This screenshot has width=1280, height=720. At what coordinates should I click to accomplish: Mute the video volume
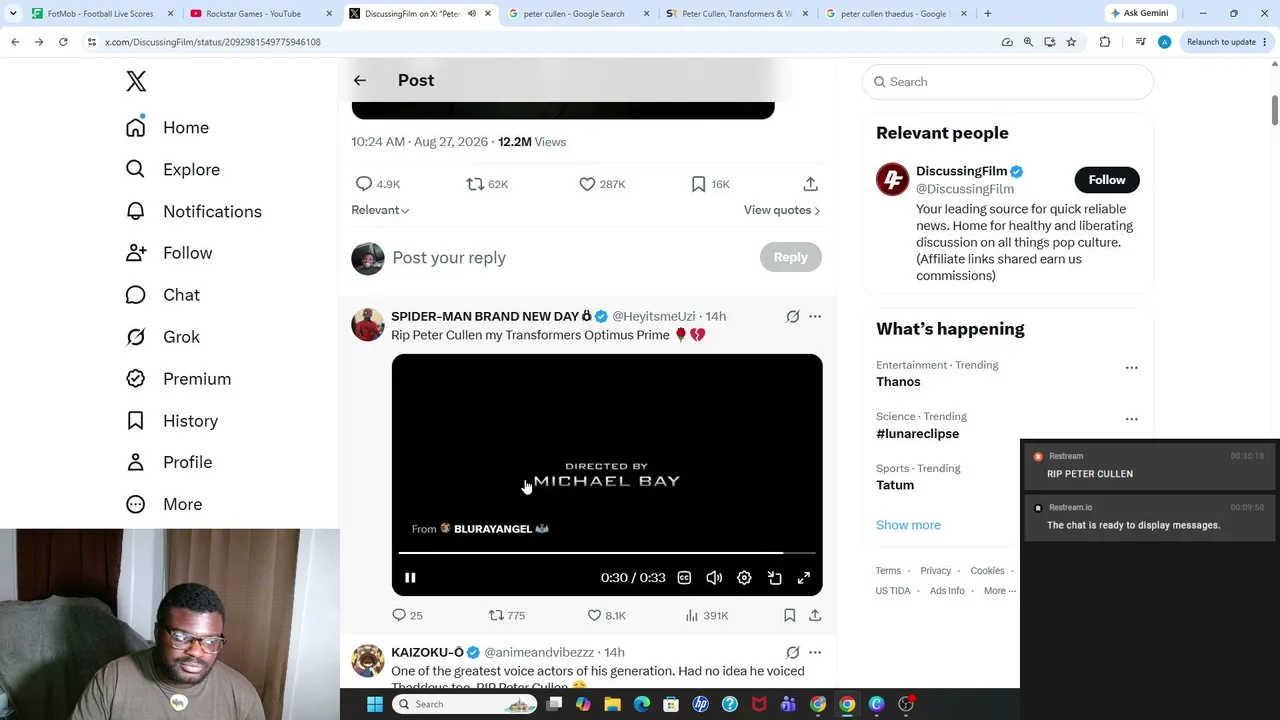[714, 578]
